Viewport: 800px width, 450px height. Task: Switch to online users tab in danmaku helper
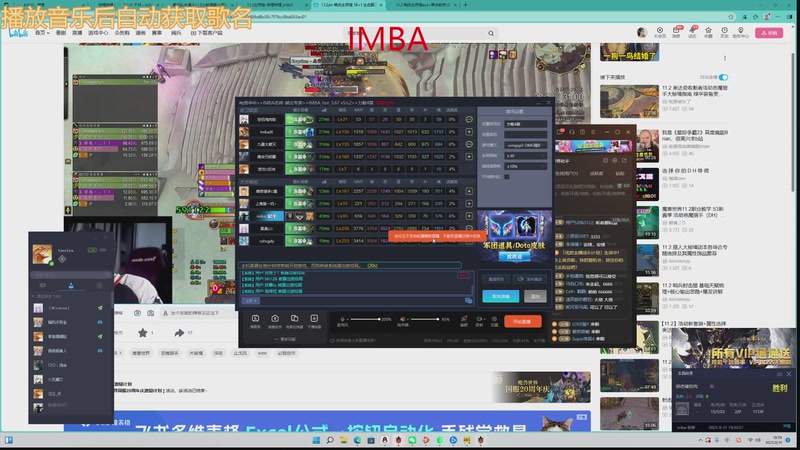pyautogui.click(x=566, y=173)
